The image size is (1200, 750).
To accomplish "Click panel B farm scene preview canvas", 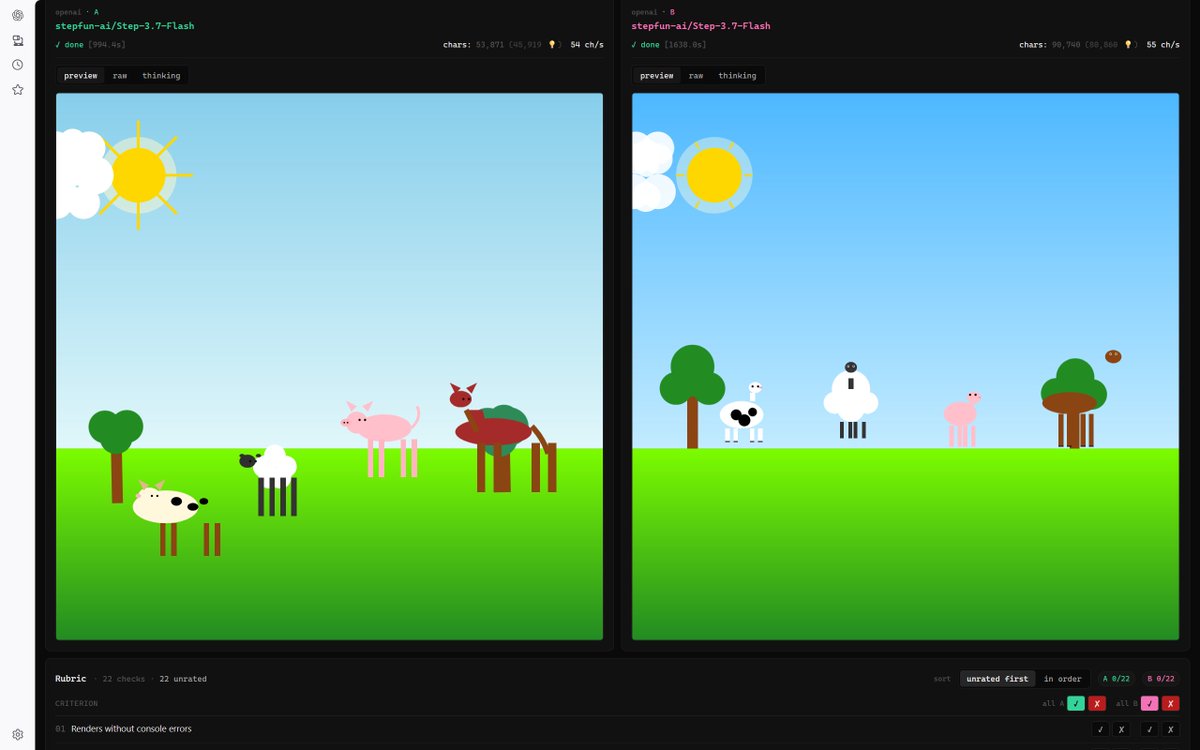I will click(x=905, y=366).
